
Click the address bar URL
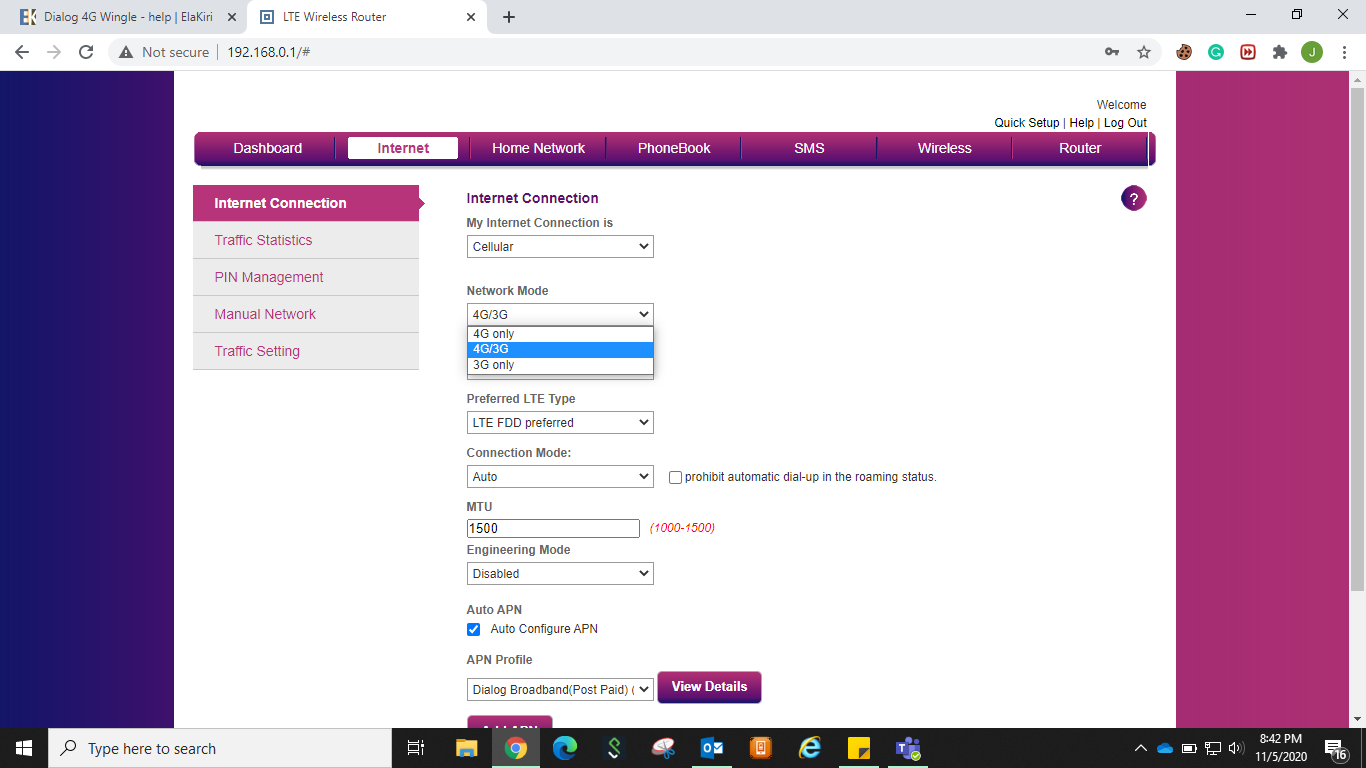(268, 52)
